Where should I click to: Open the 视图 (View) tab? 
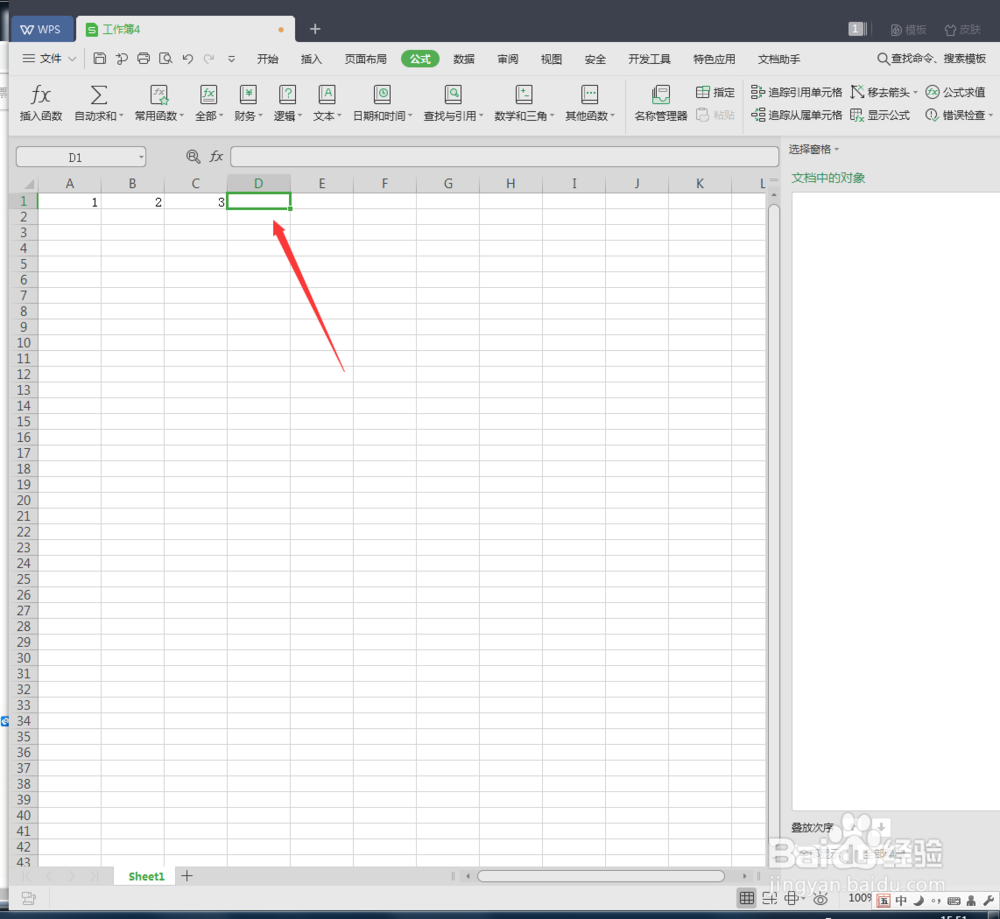[x=551, y=59]
